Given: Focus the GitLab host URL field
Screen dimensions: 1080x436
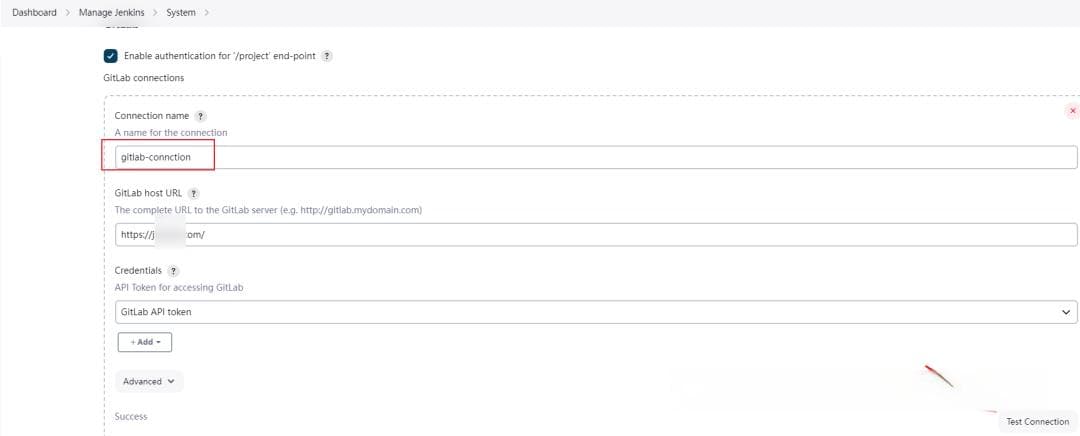Looking at the screenshot, I should click(596, 234).
